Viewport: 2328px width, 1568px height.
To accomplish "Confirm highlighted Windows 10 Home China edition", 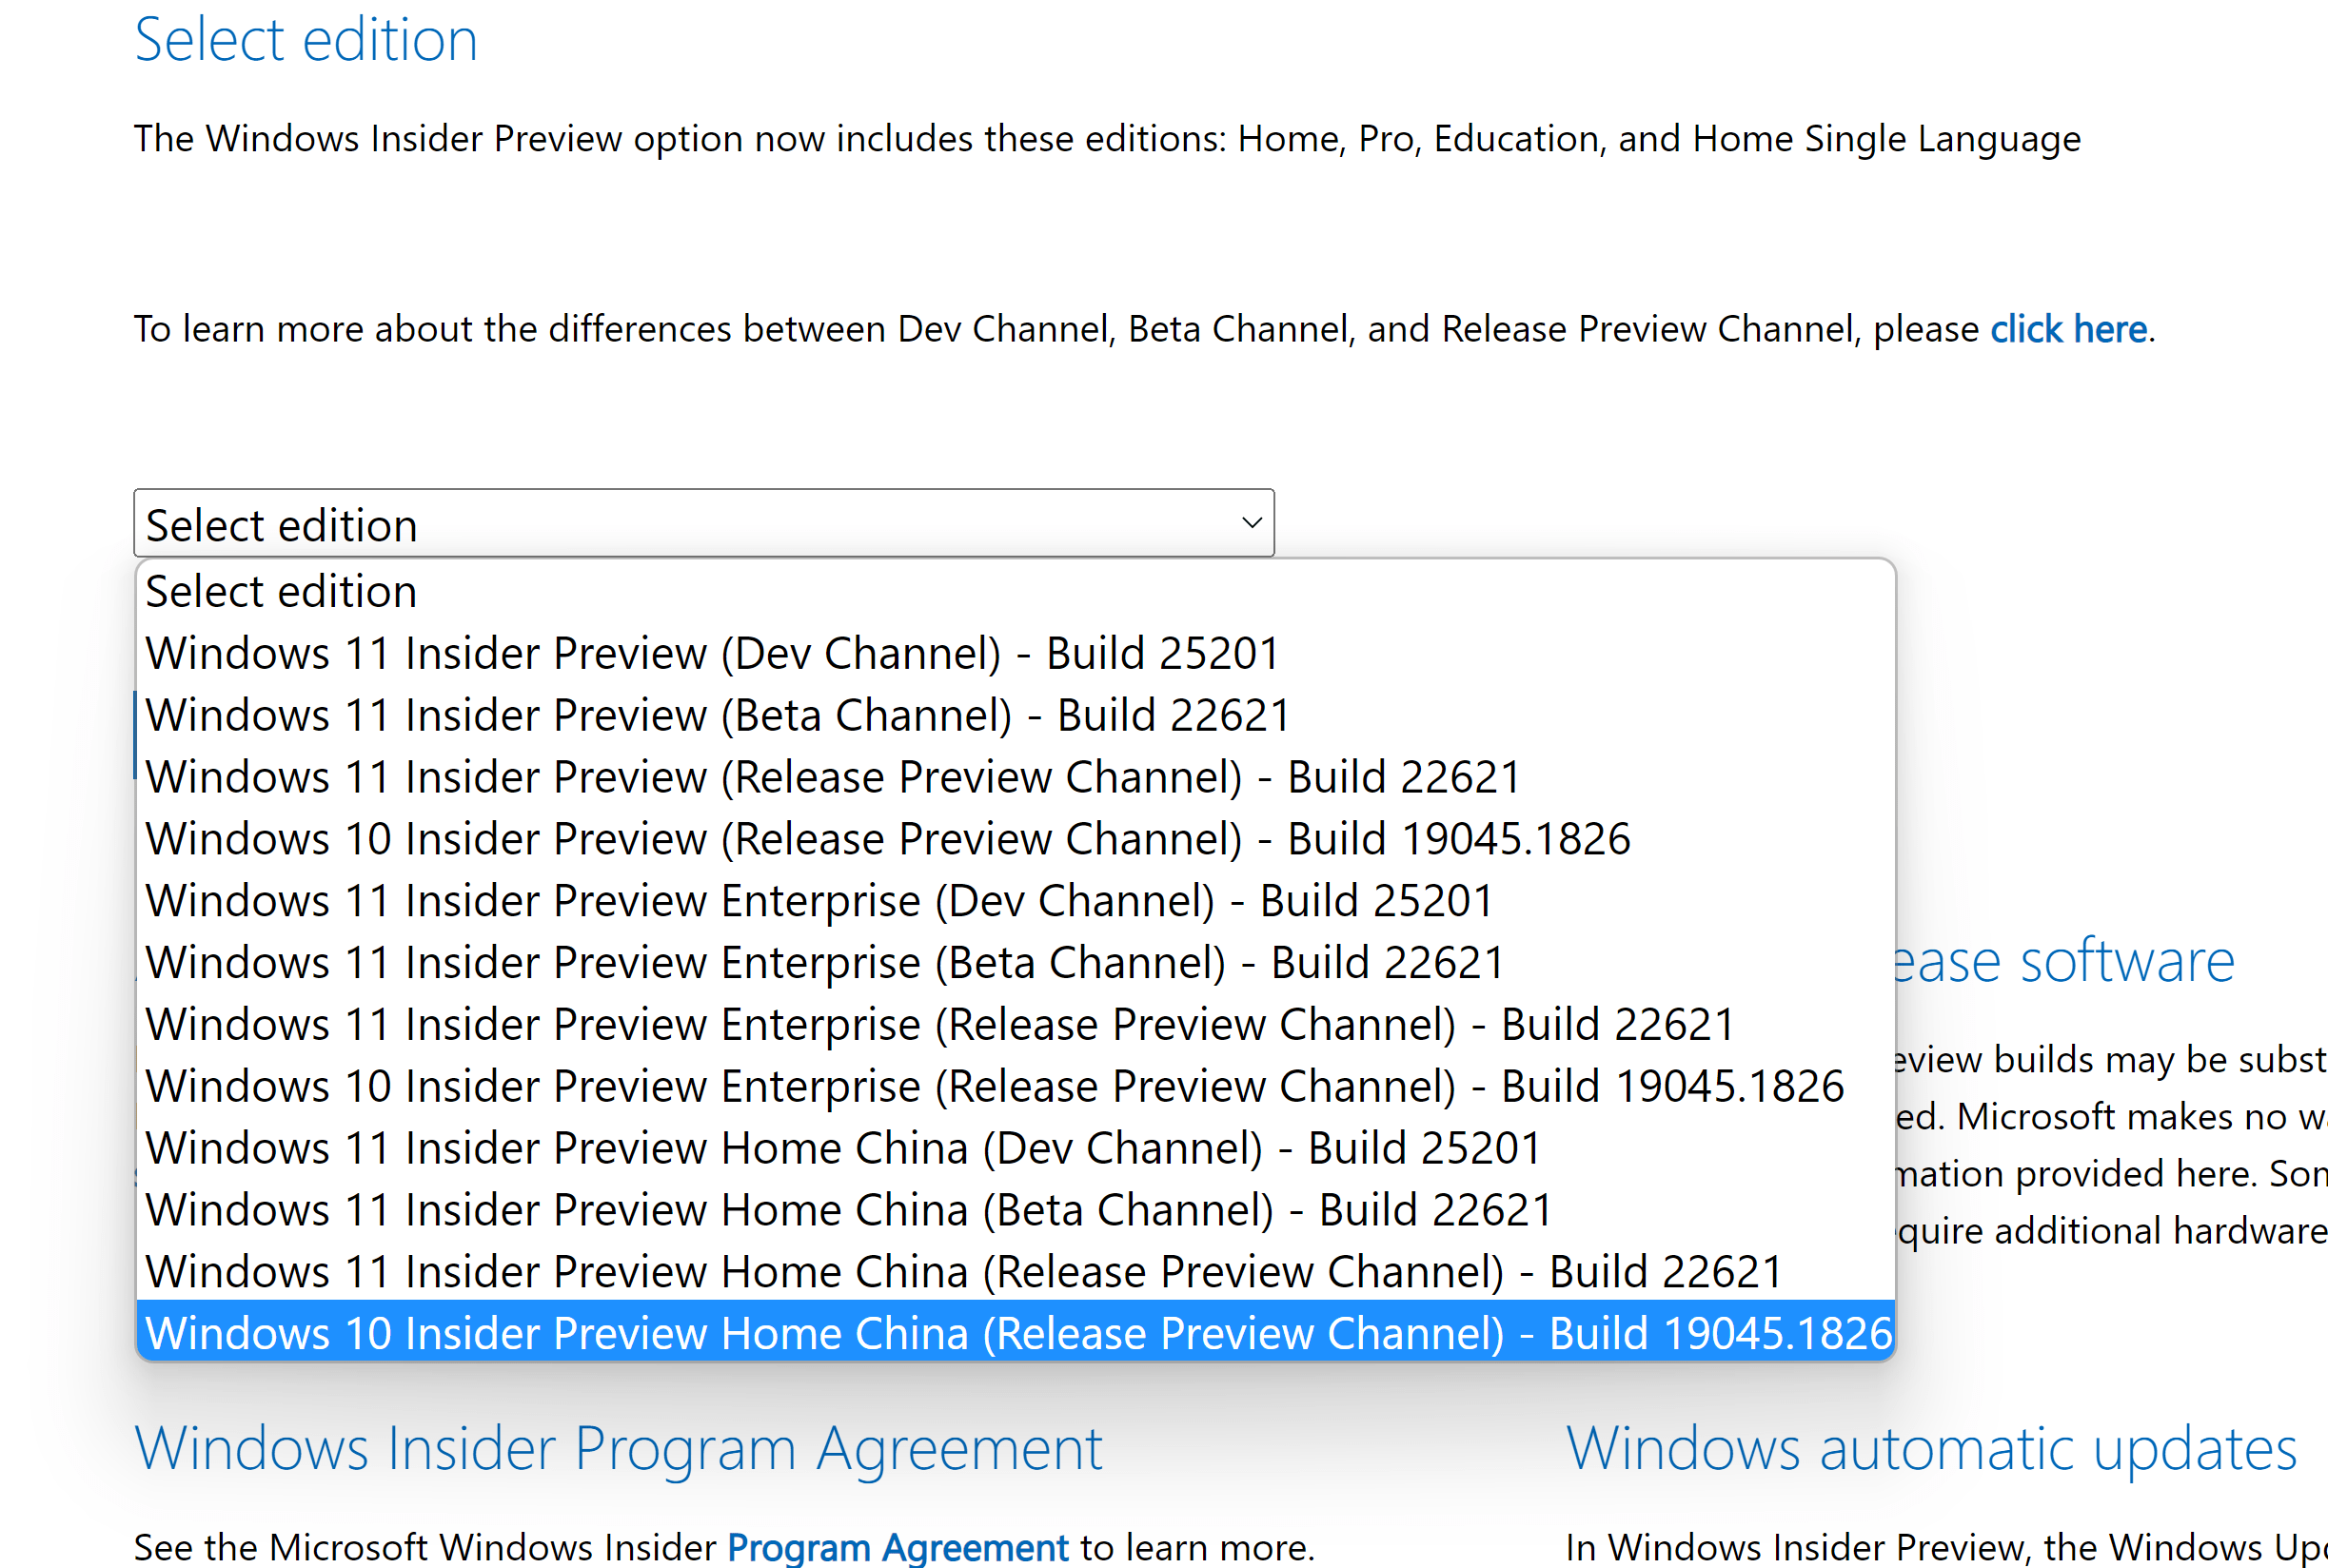I will (x=1018, y=1333).
